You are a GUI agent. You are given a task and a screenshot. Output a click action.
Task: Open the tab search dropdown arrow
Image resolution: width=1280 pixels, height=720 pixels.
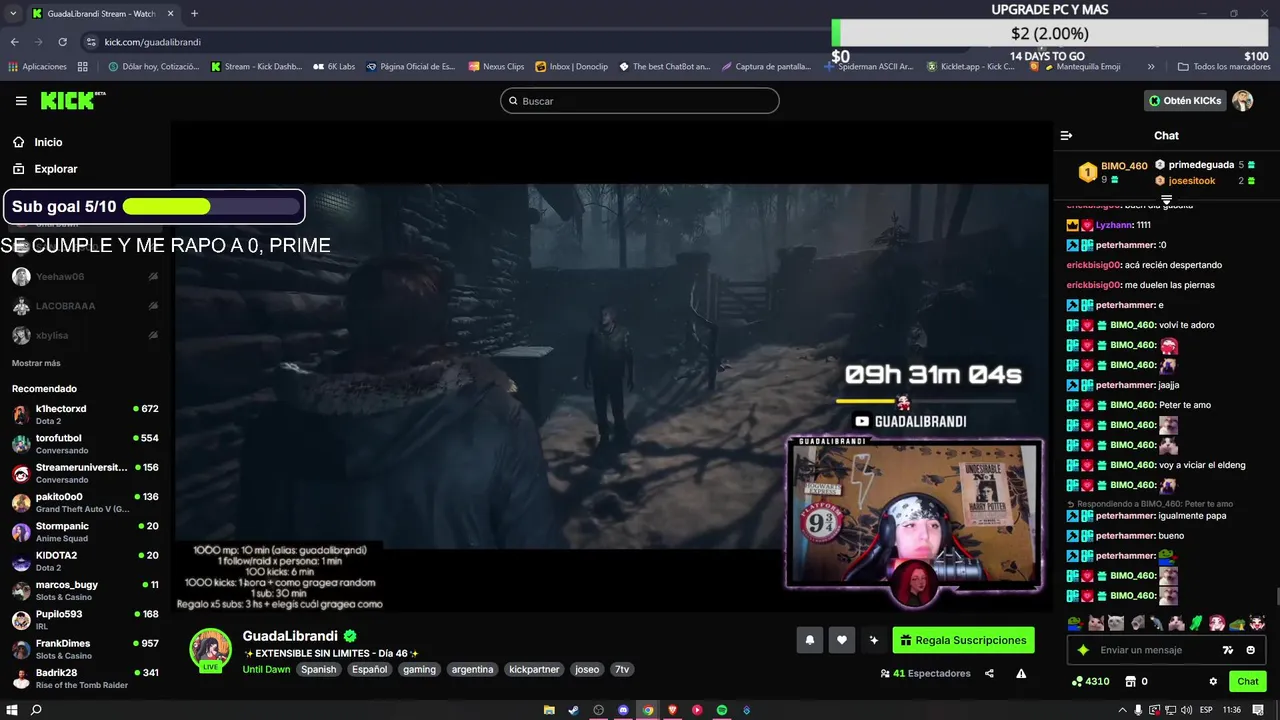[x=13, y=14]
